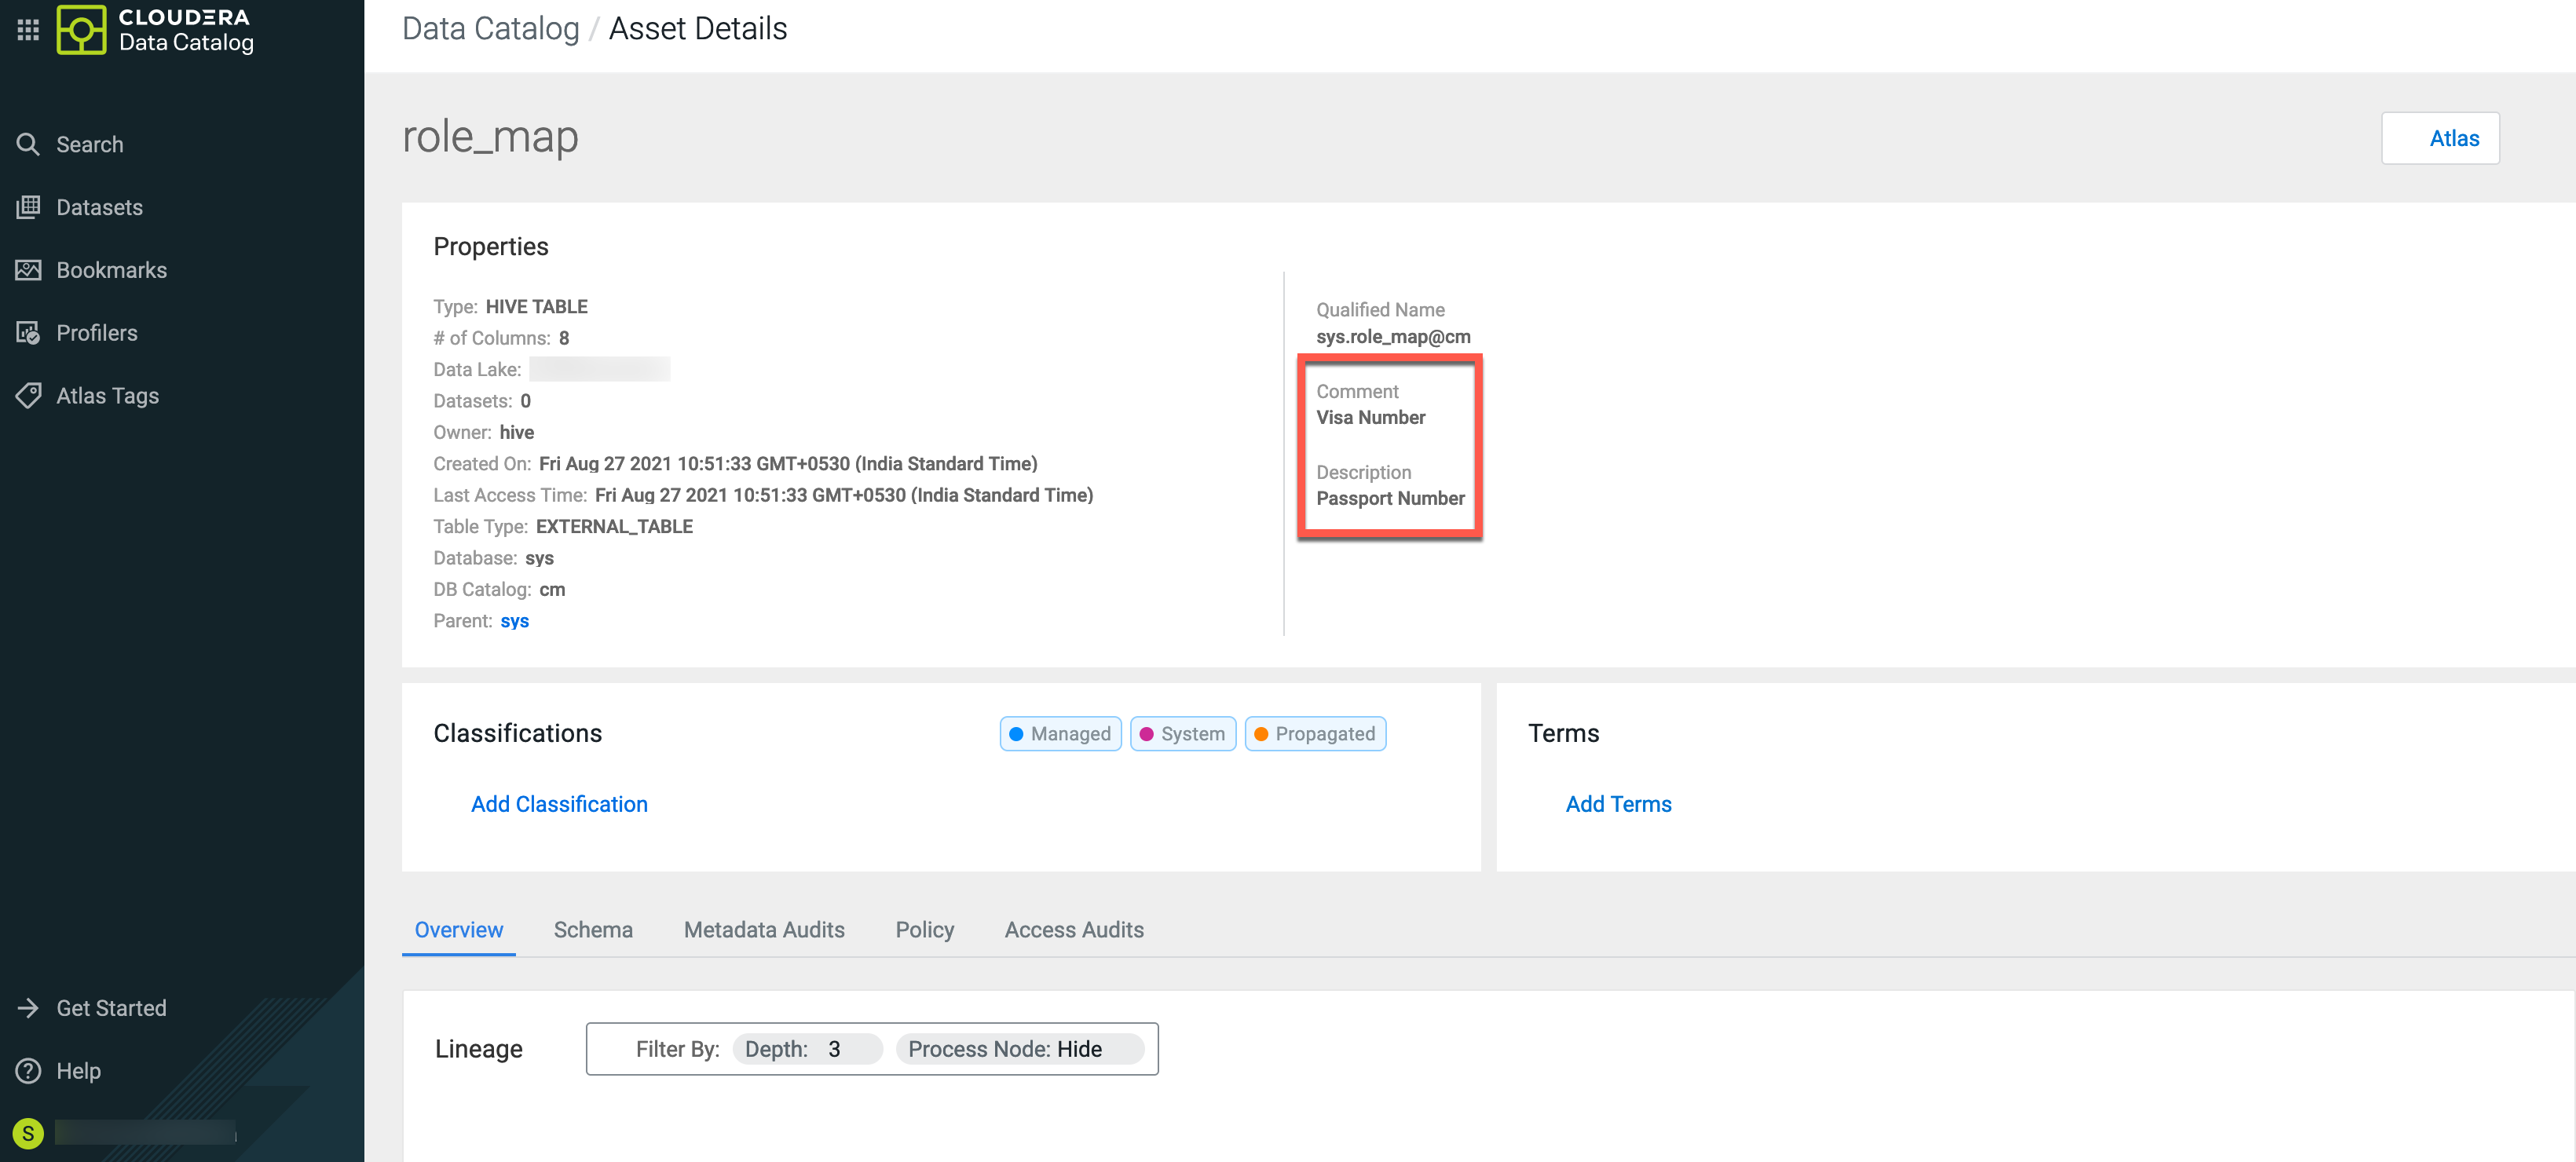Switch to the Schema tab
Screen dimensions: 2576x1162
click(x=593, y=930)
